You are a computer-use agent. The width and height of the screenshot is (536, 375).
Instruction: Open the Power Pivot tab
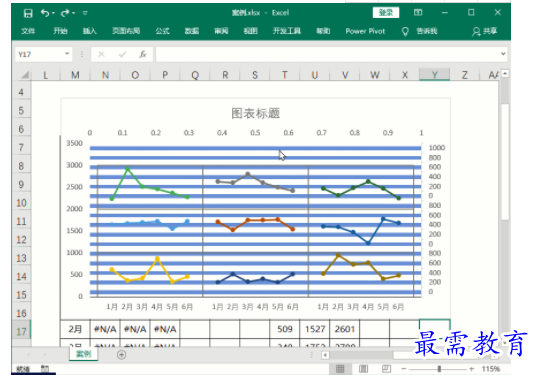click(x=365, y=31)
